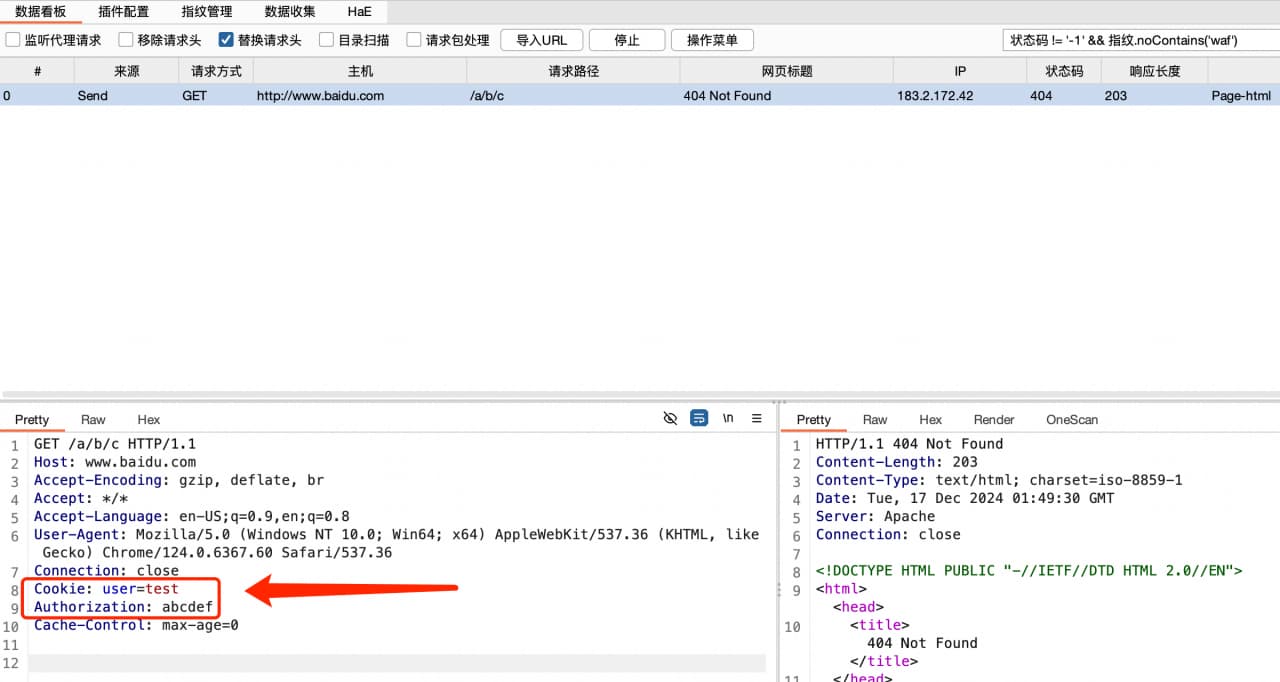
Task: Sort by the 状态码 column header
Action: click(x=1064, y=71)
